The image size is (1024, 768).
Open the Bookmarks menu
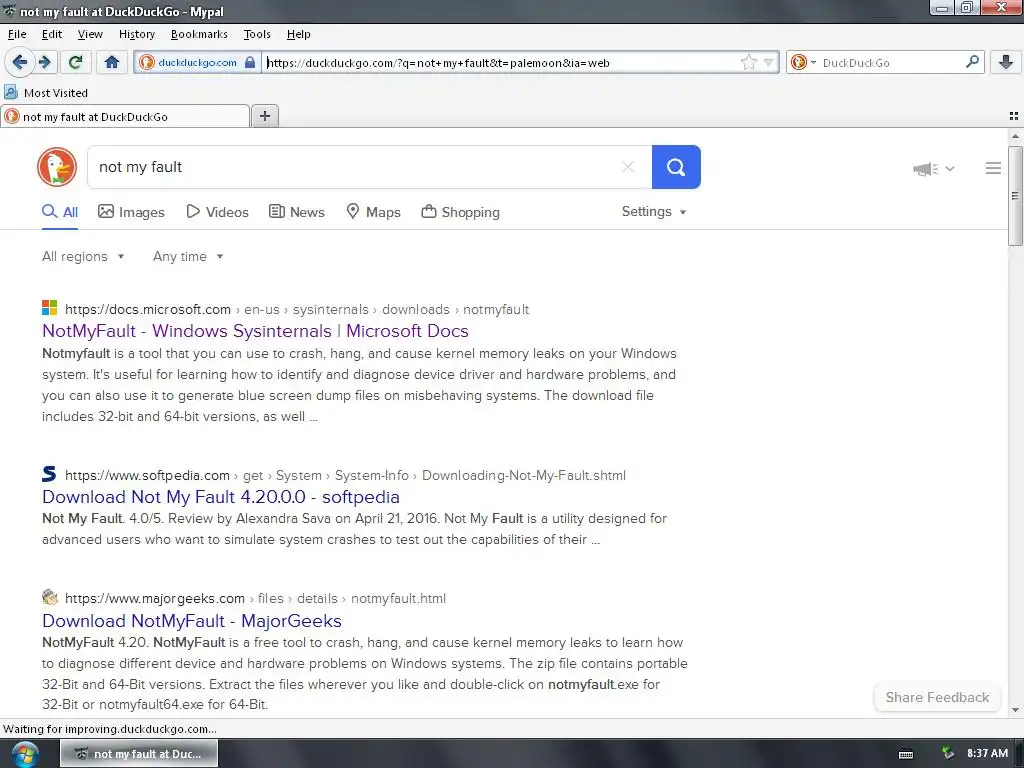[x=199, y=34]
